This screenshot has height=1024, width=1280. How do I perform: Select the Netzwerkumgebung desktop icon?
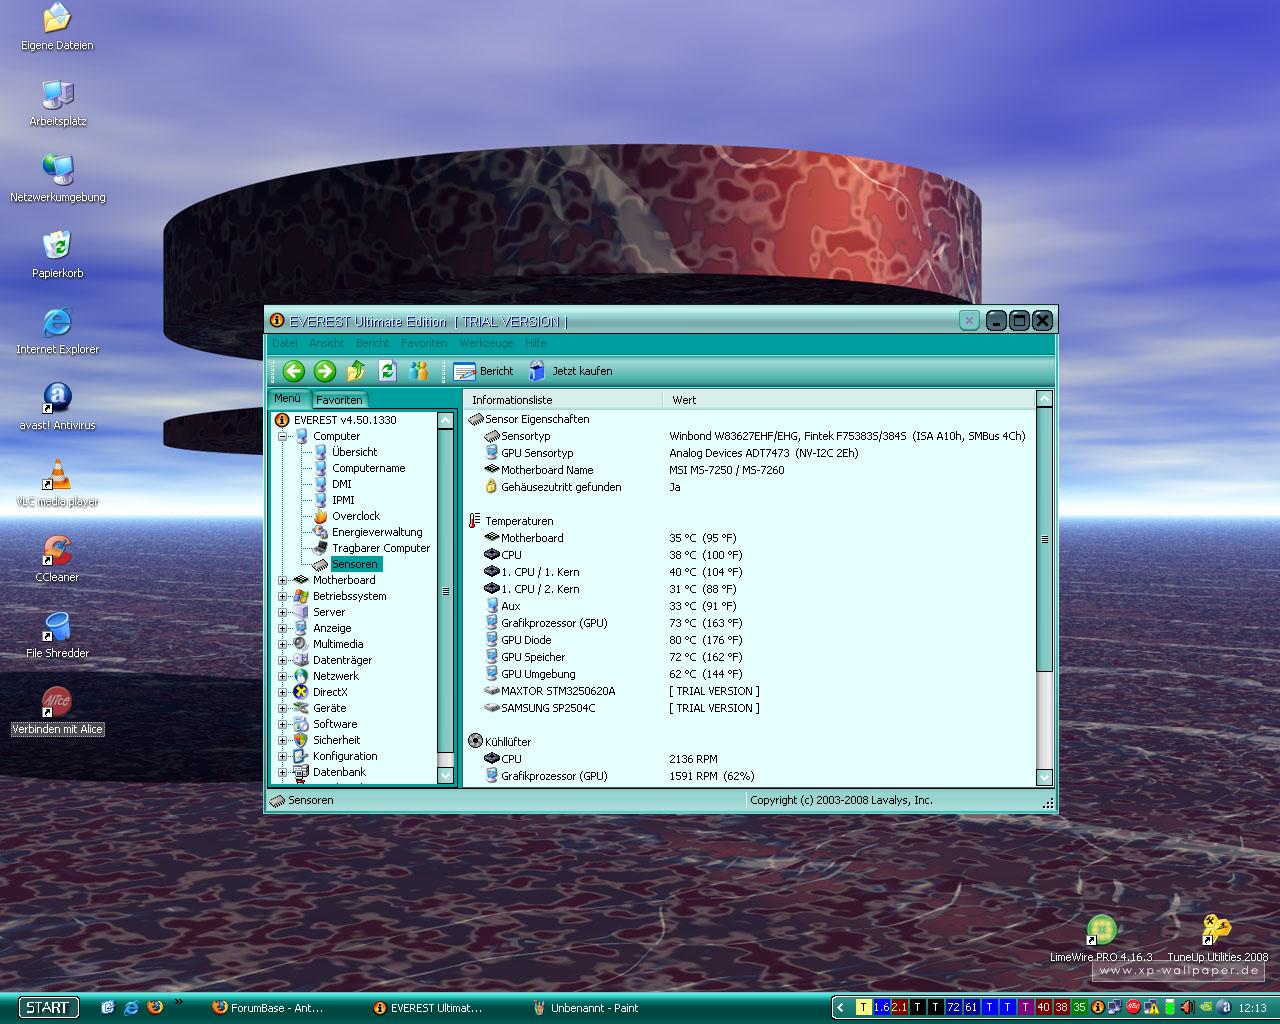[57, 179]
